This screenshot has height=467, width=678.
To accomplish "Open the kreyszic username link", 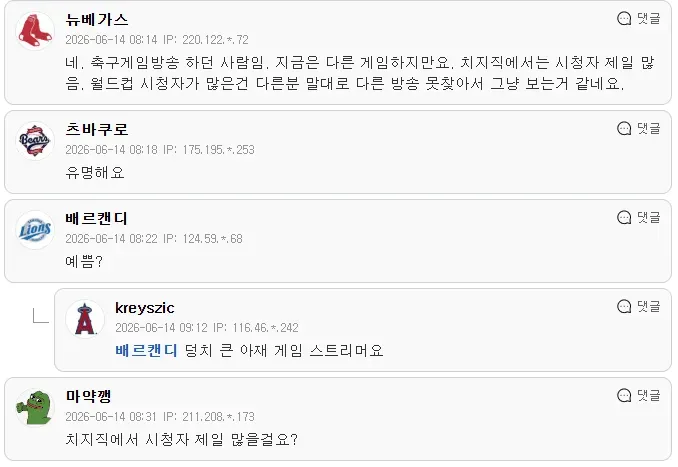I will pos(145,308).
